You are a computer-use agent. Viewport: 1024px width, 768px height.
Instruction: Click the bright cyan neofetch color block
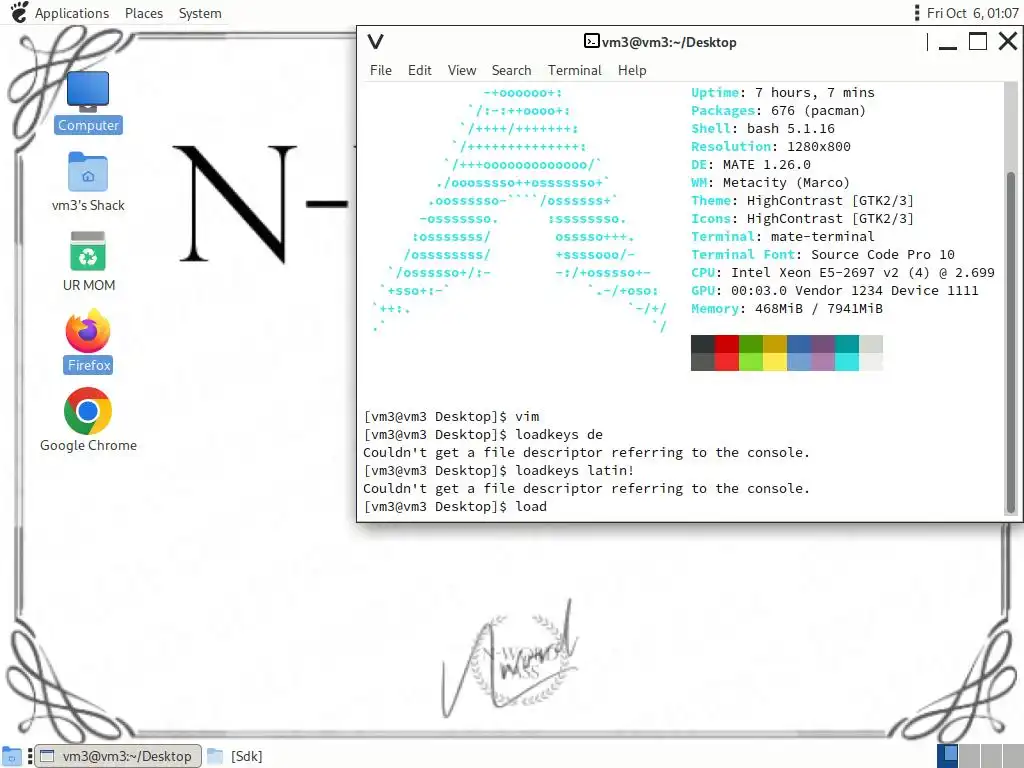[847, 362]
